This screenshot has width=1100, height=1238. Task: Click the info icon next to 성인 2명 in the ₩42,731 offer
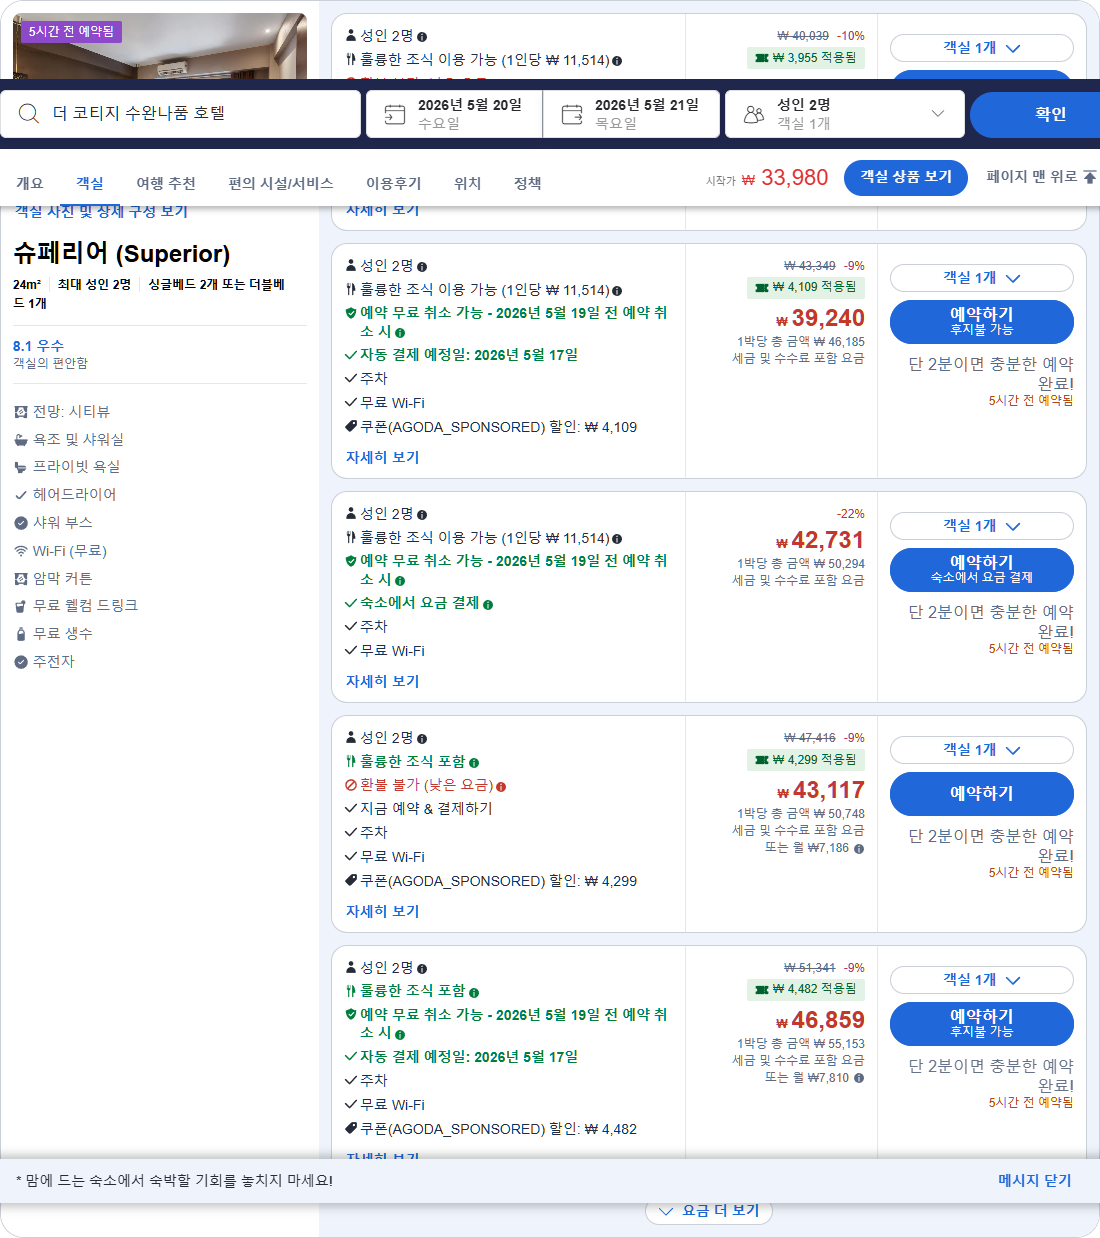[422, 515]
